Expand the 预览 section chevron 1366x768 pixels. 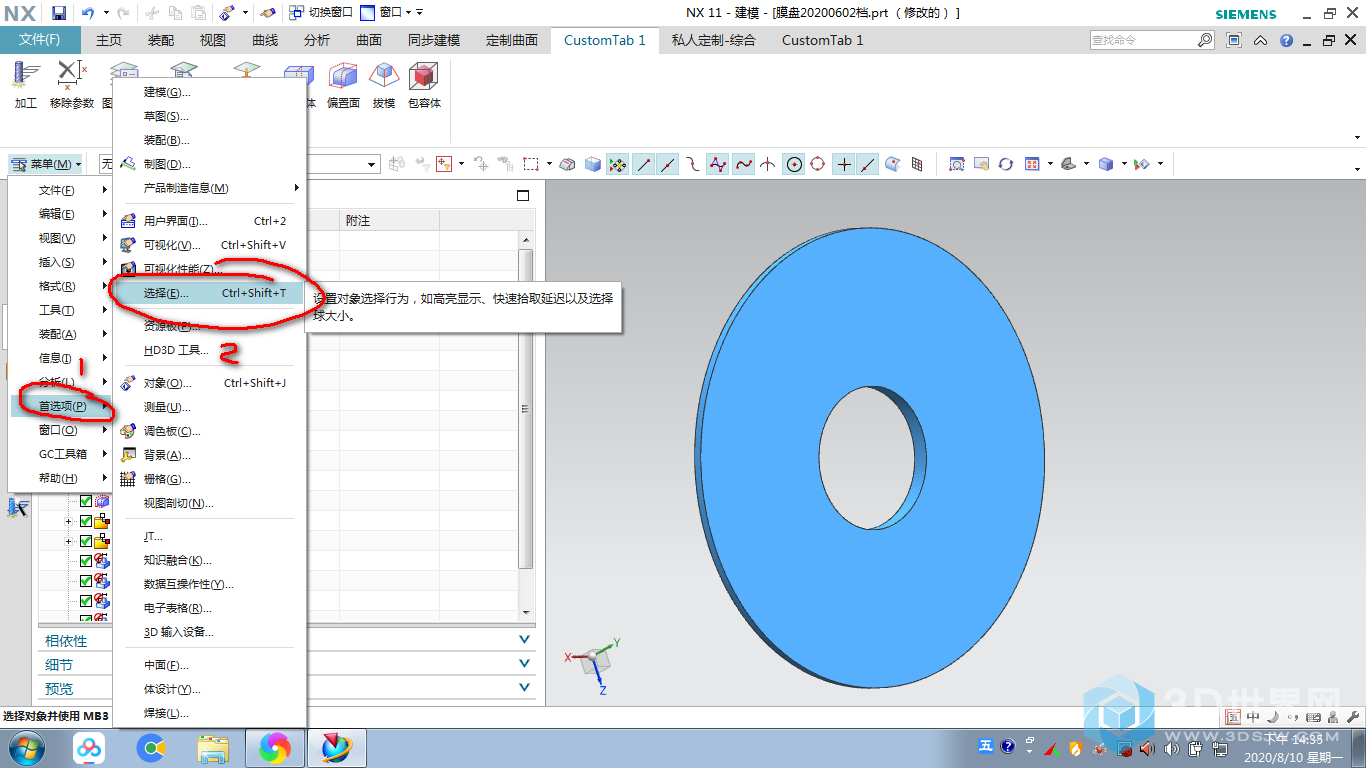(525, 688)
